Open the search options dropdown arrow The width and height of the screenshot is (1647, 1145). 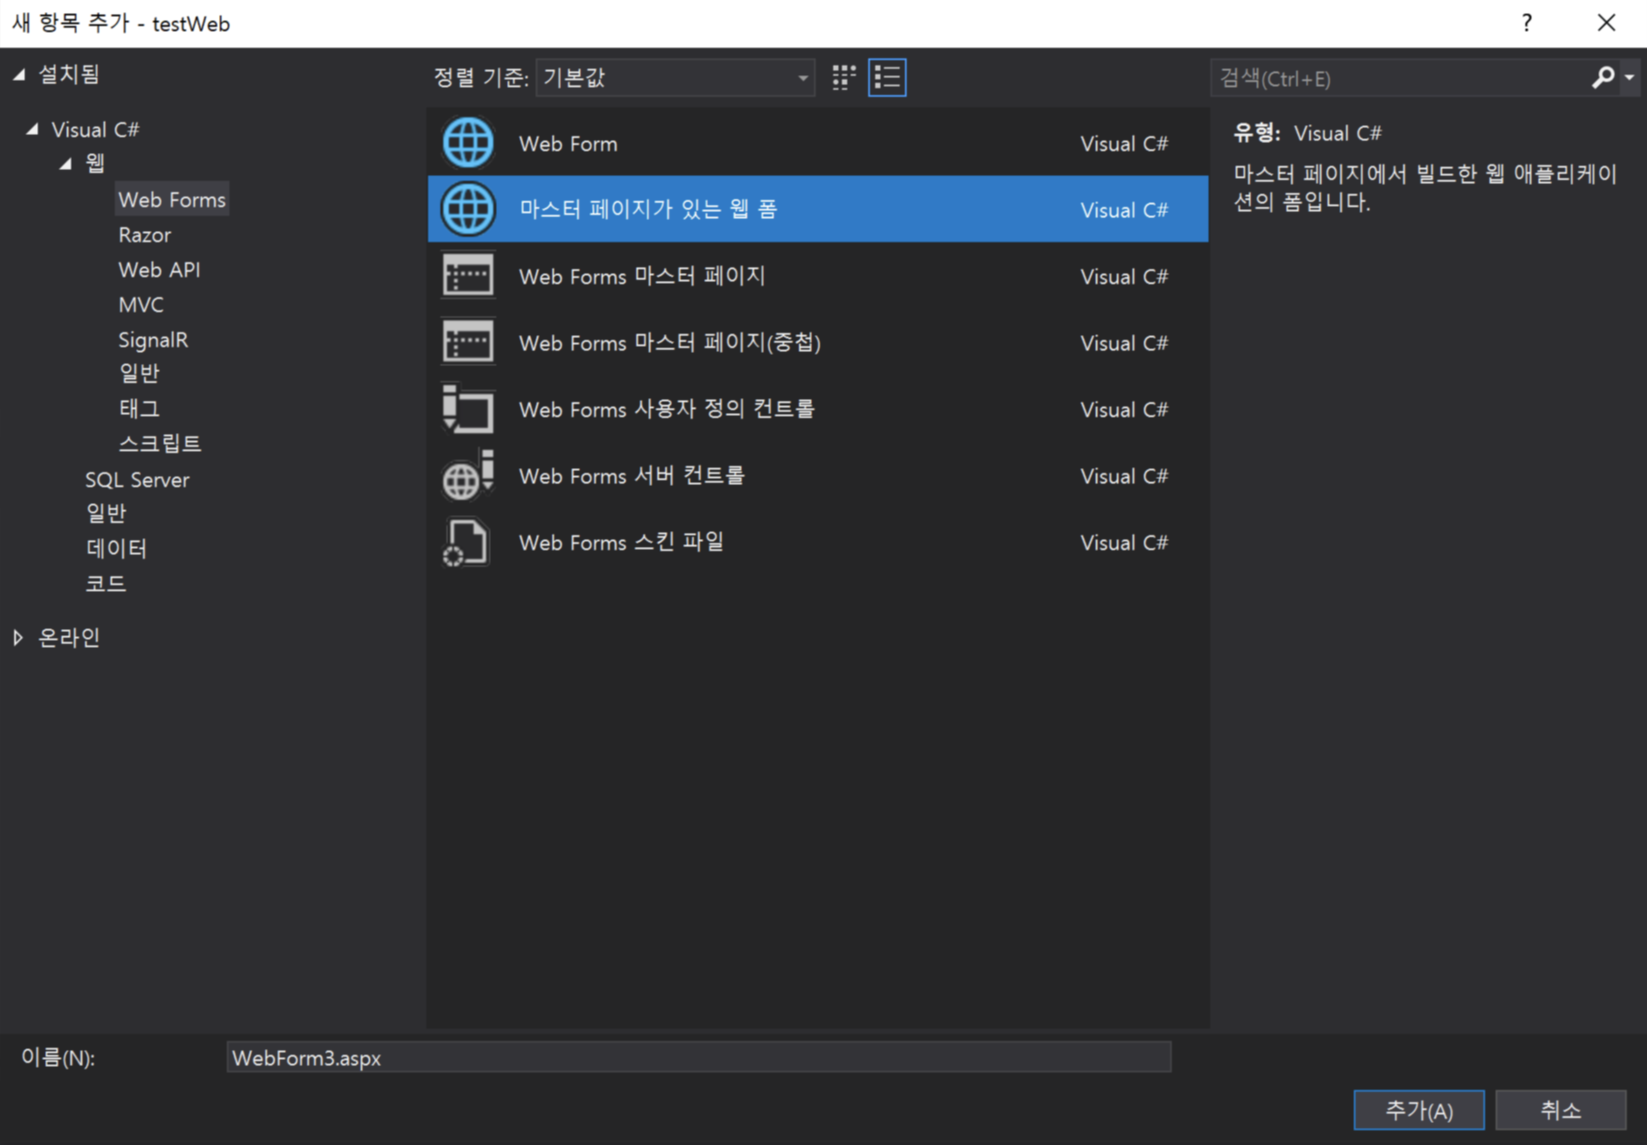pos(1630,78)
